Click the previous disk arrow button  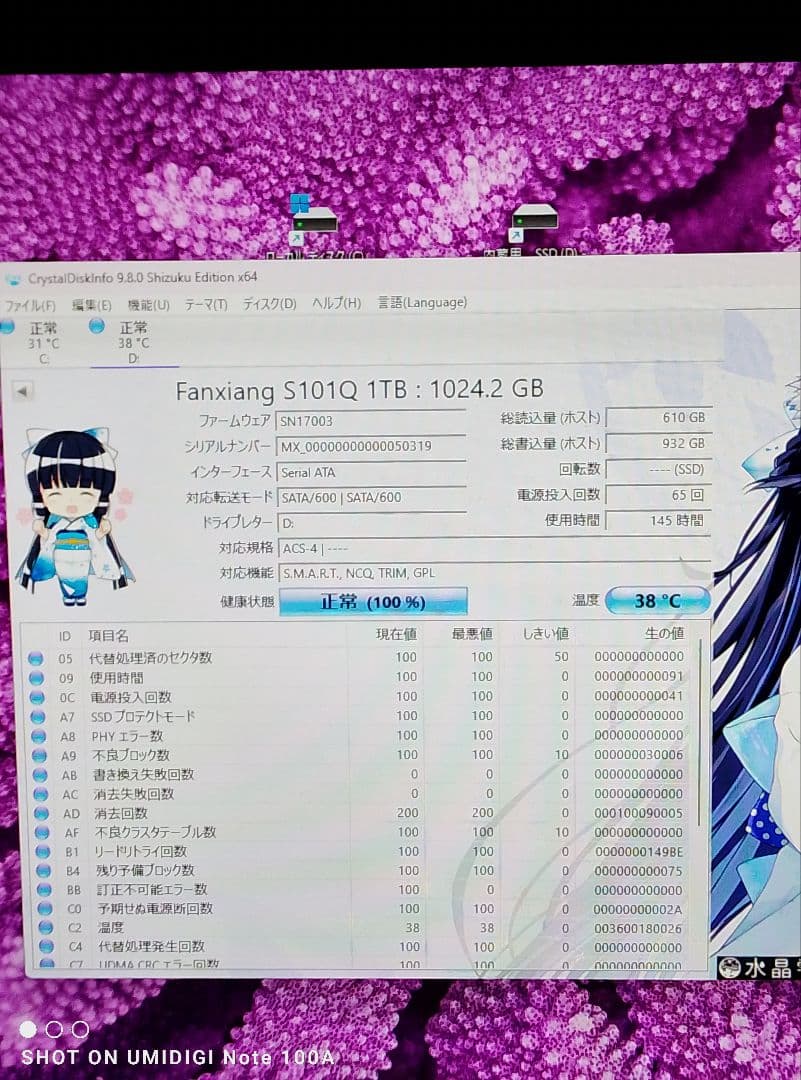tap(22, 391)
